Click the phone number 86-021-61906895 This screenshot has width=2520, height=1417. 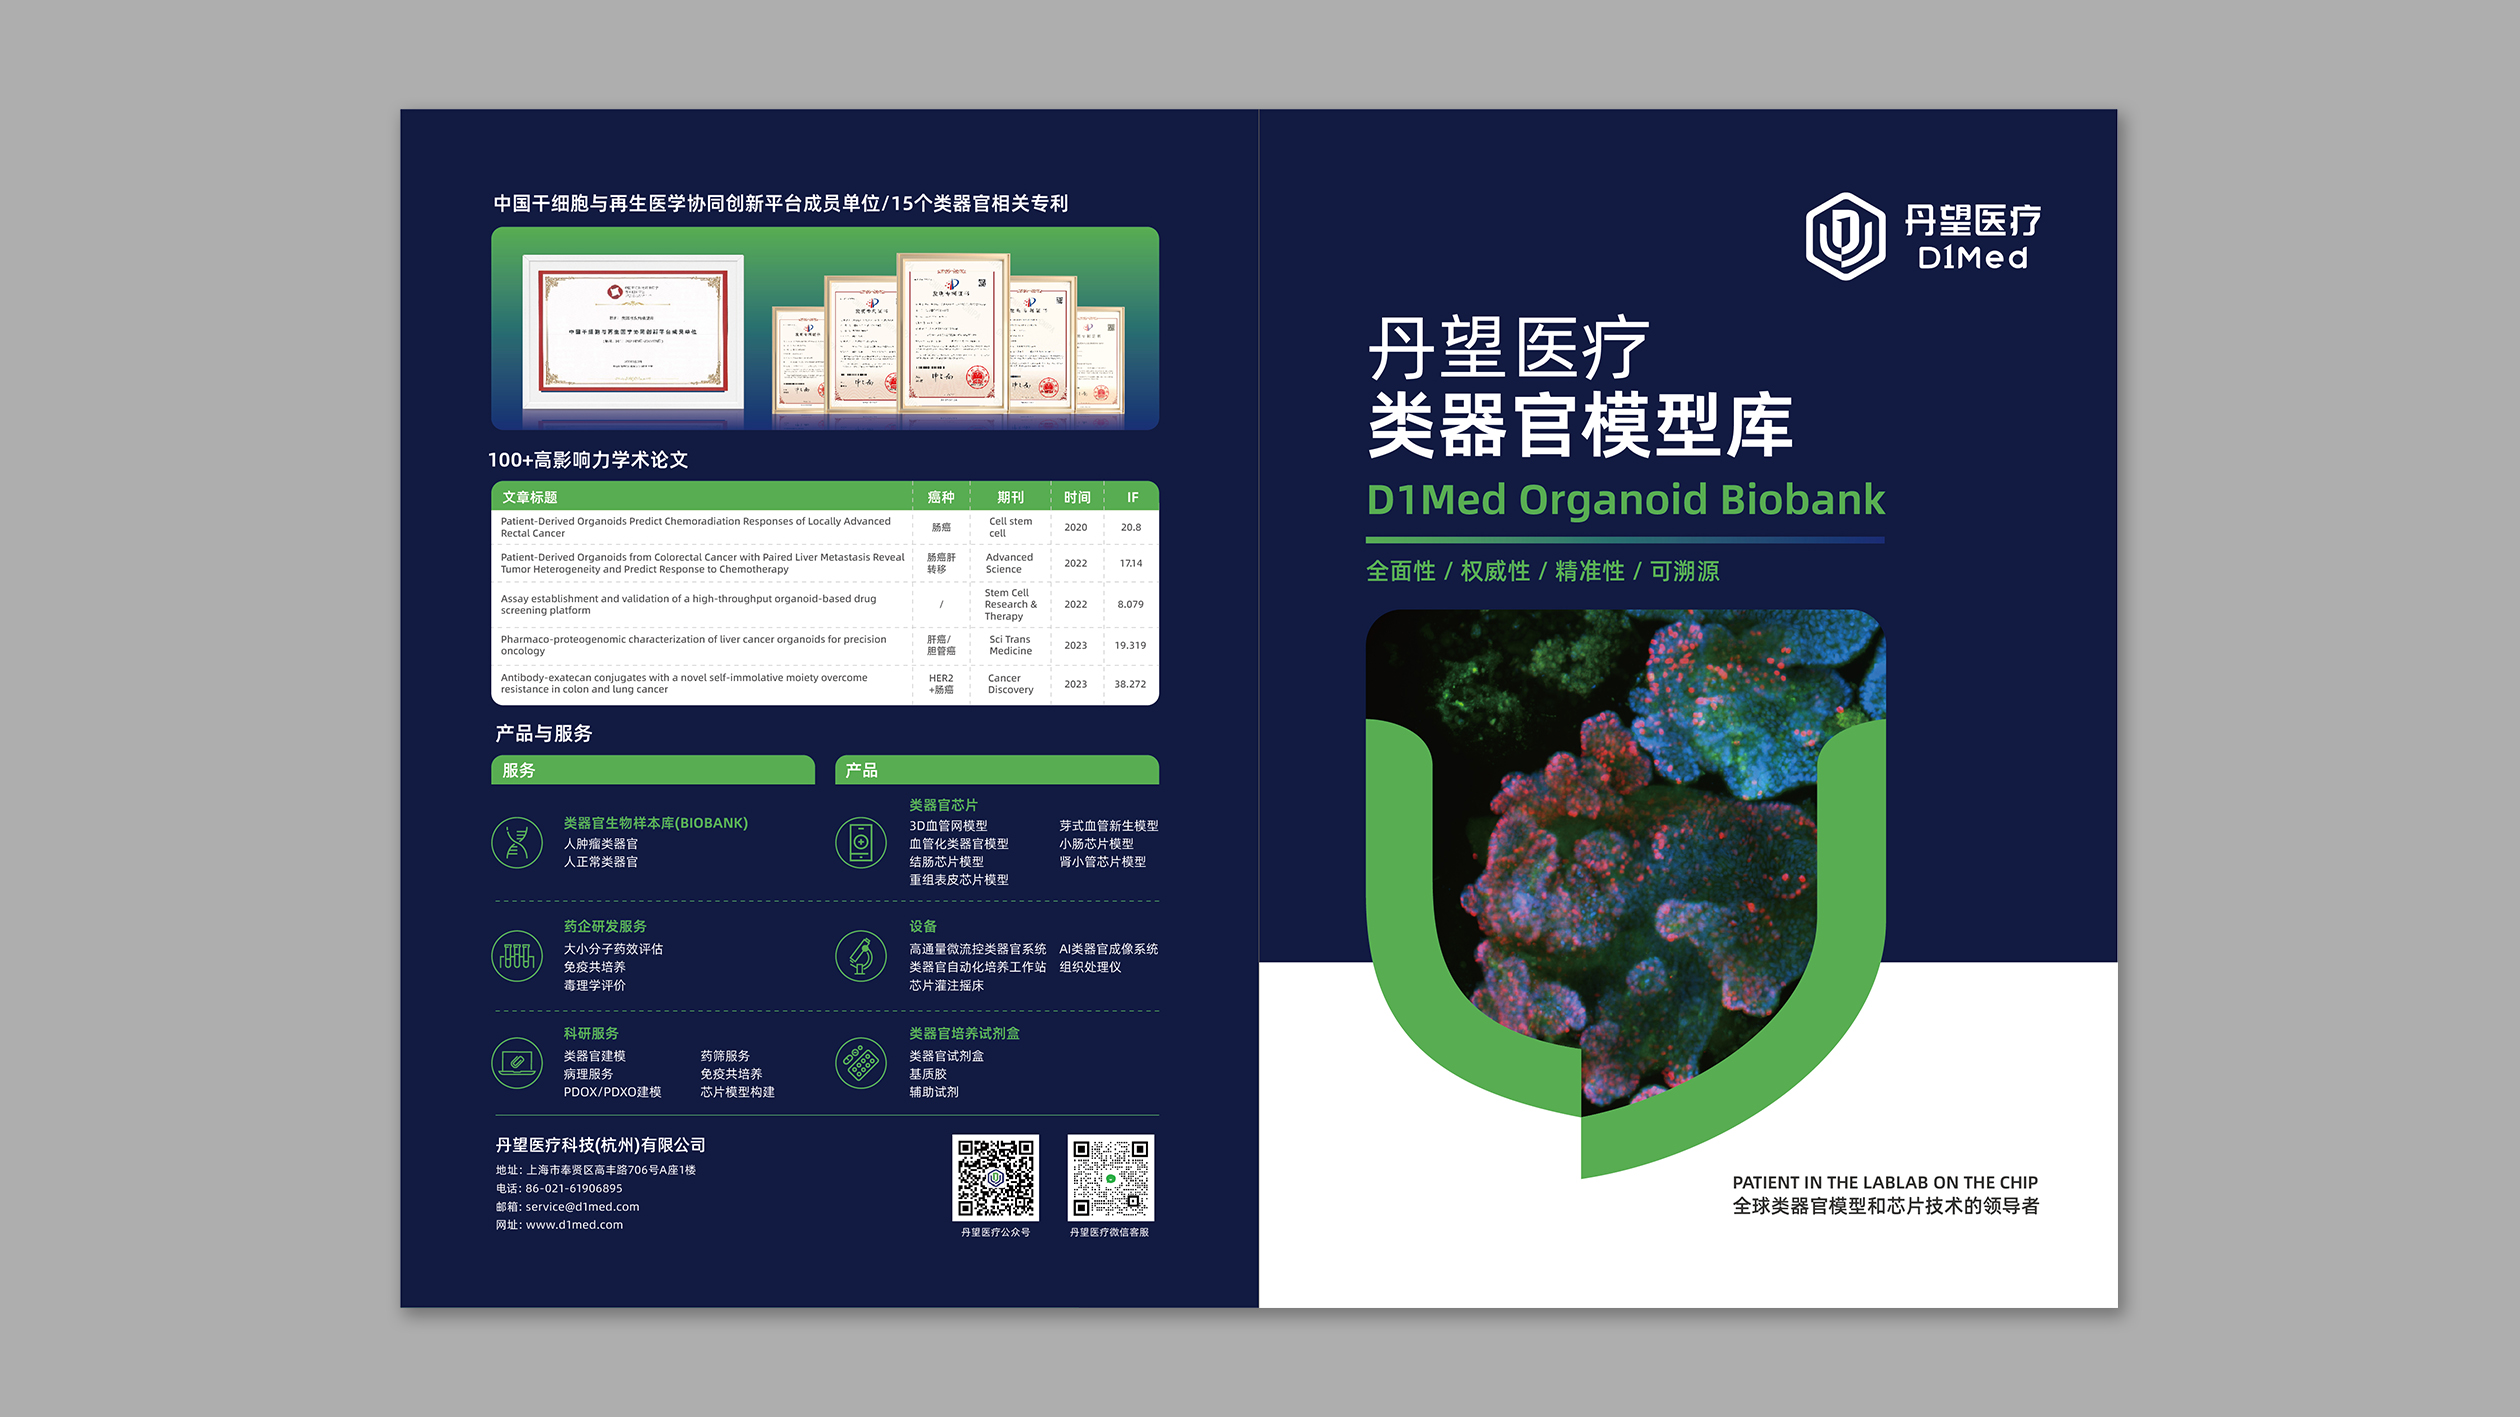pos(574,1189)
